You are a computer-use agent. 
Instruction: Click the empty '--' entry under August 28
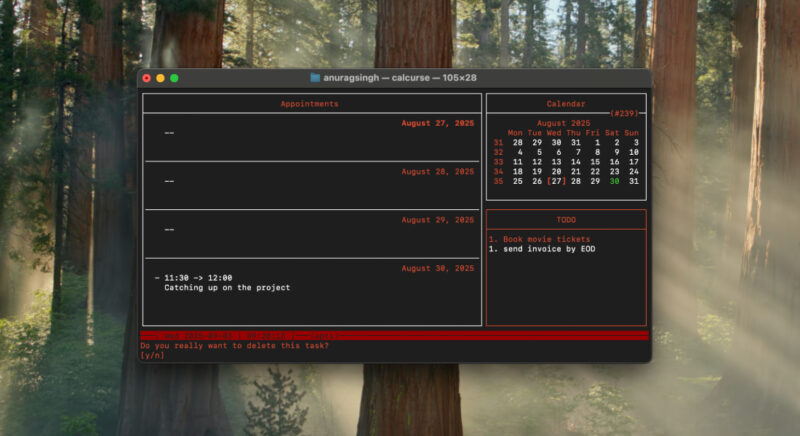(169, 181)
